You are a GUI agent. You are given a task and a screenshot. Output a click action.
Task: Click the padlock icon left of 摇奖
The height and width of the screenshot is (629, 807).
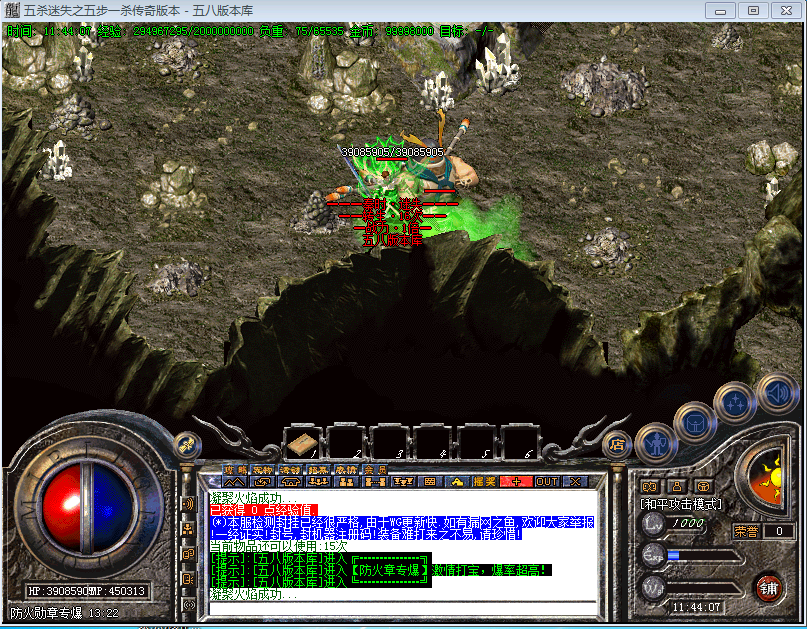[x=457, y=482]
